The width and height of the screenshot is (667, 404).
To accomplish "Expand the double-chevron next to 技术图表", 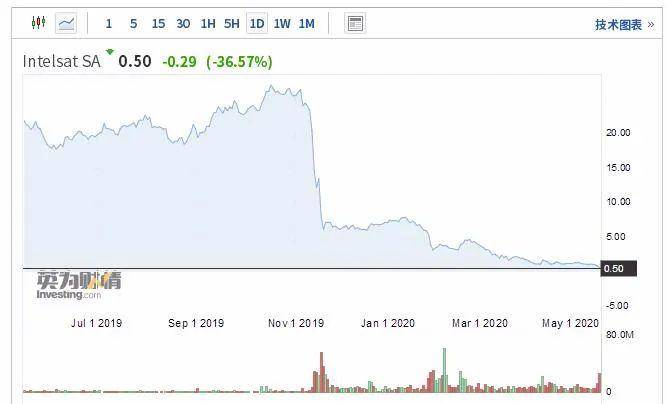I will click(651, 25).
